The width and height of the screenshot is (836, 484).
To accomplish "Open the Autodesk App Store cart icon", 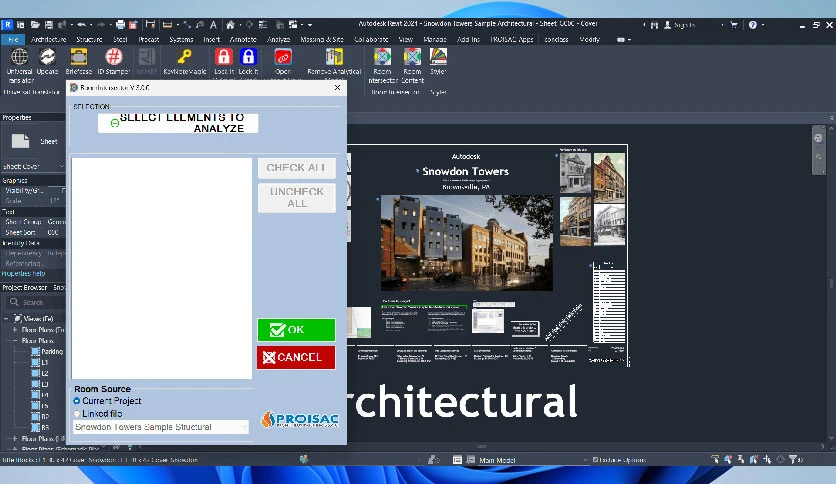I will [734, 25].
